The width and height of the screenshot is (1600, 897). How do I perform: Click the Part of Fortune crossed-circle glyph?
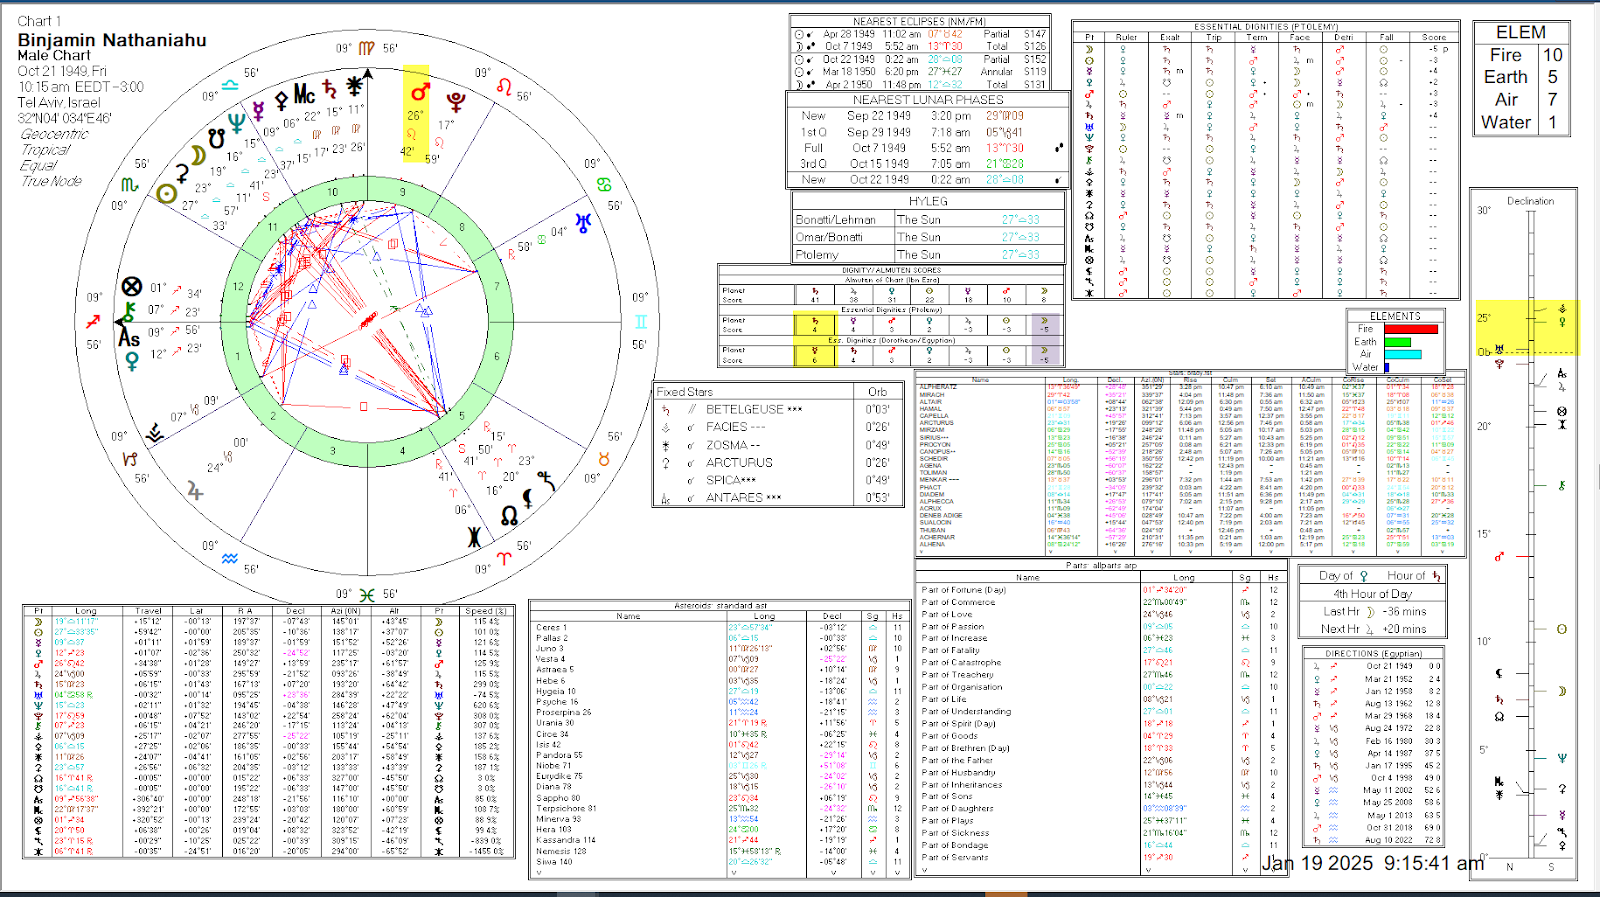[x=131, y=287]
